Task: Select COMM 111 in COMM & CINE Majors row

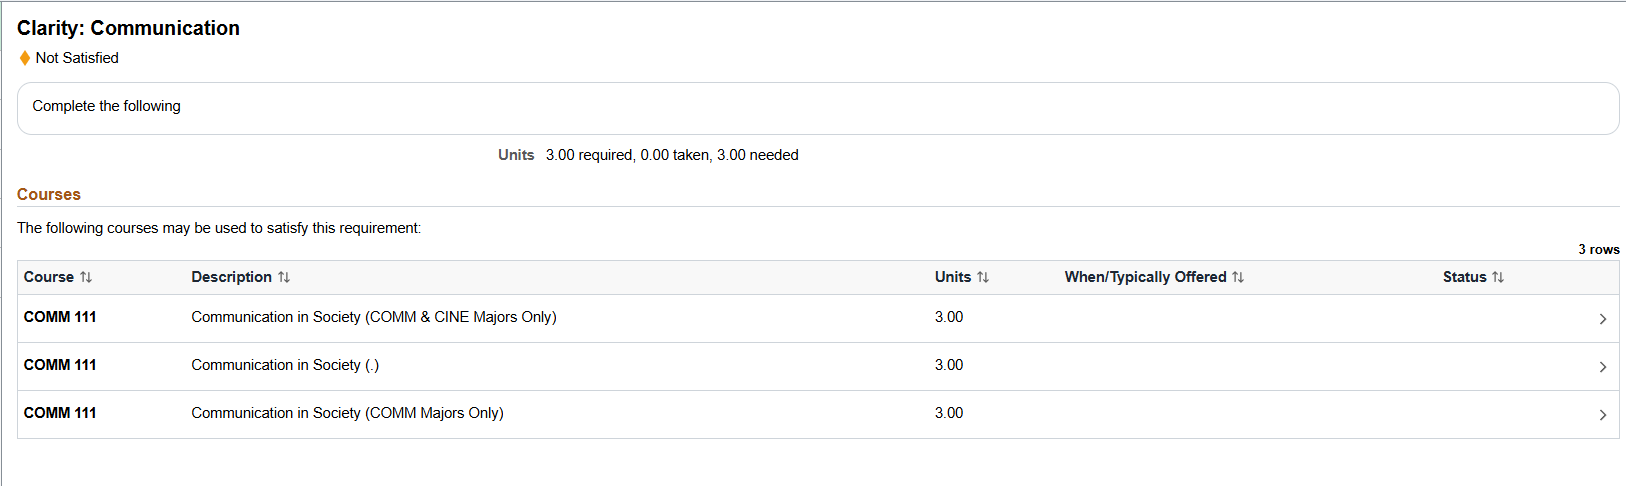Action: tap(60, 317)
